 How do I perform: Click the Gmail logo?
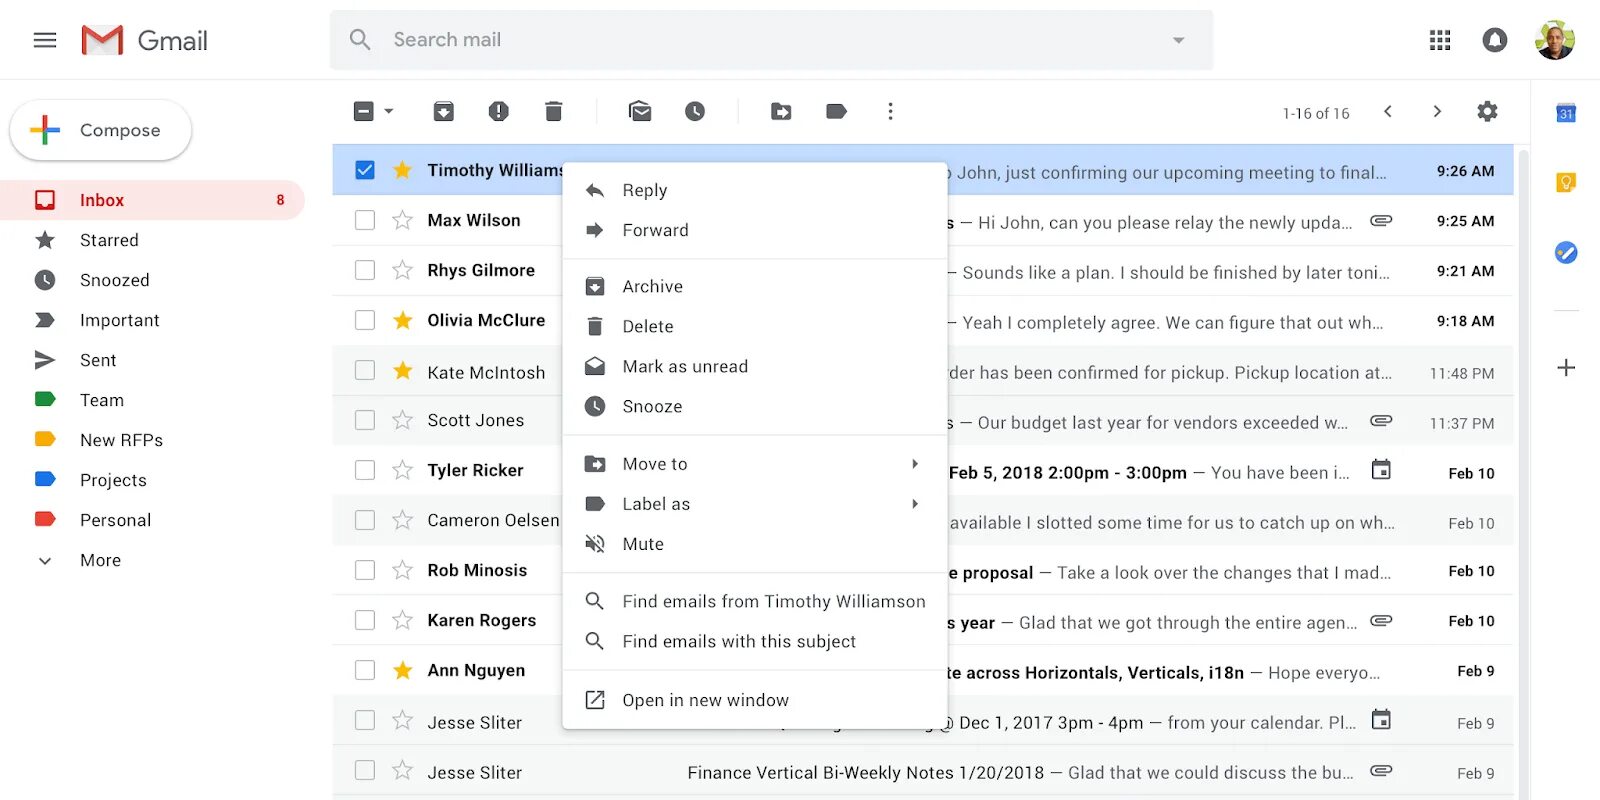coord(145,40)
